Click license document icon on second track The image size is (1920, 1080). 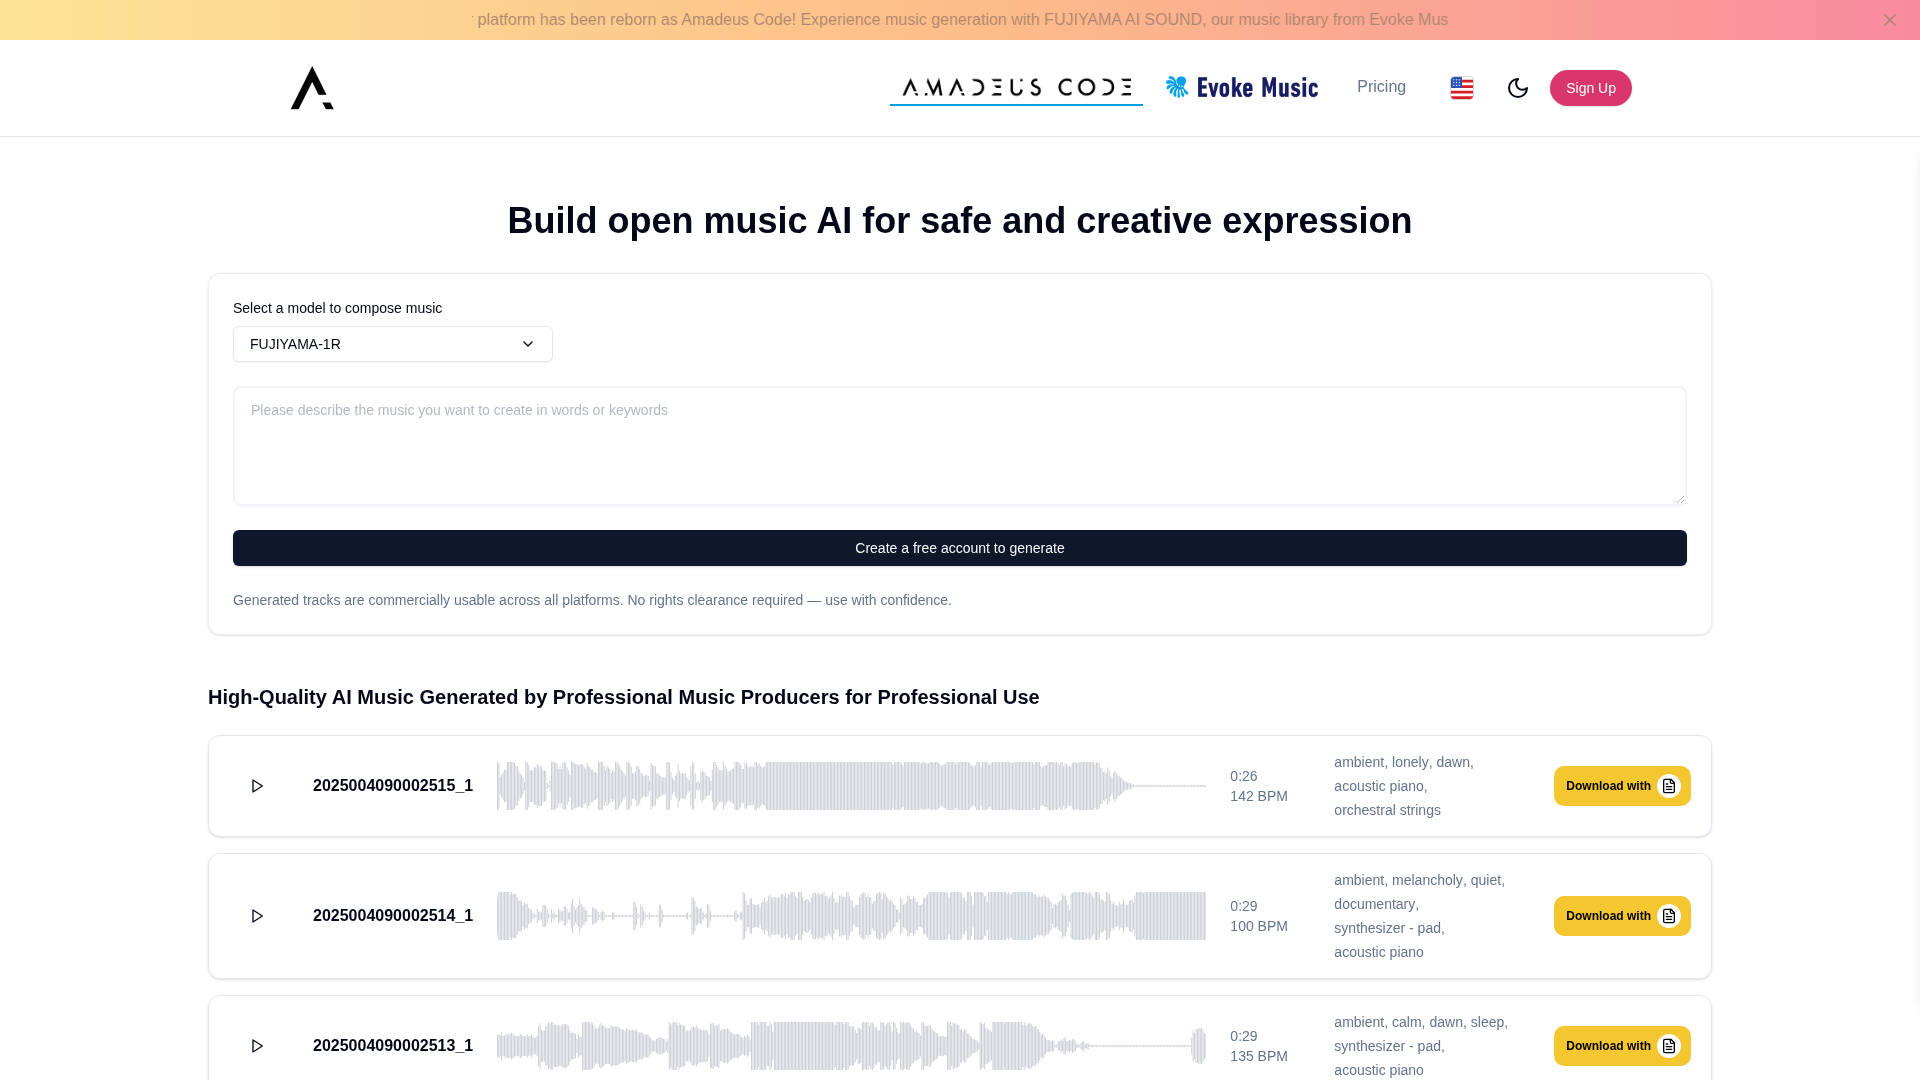[x=1668, y=916]
